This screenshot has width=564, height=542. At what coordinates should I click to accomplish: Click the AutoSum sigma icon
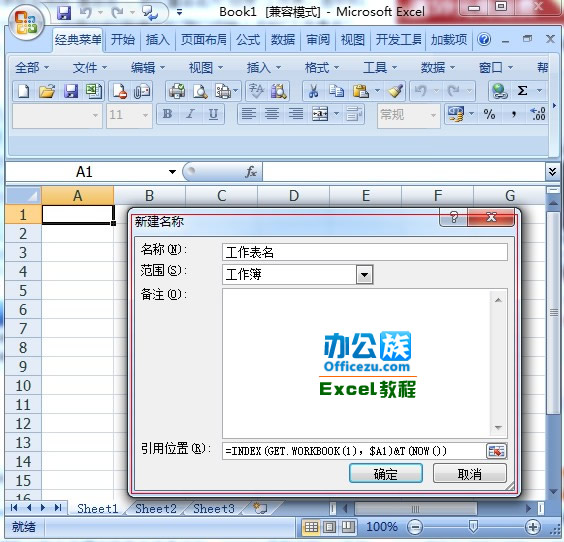tap(522, 91)
